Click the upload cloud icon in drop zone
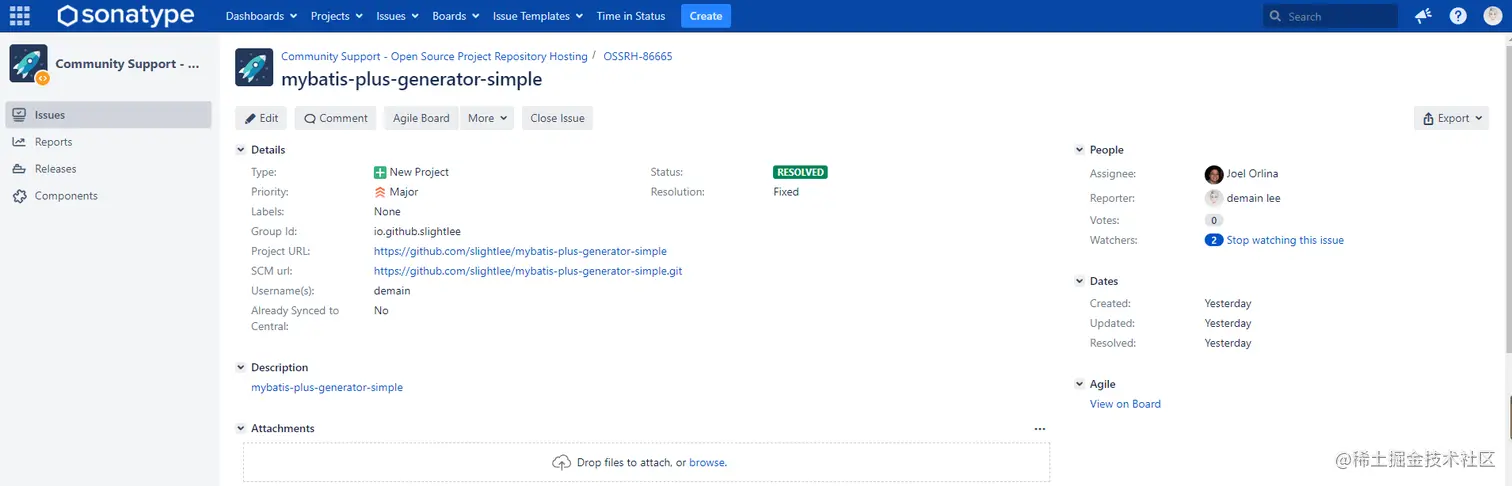This screenshot has height=486, width=1512. click(x=561, y=463)
